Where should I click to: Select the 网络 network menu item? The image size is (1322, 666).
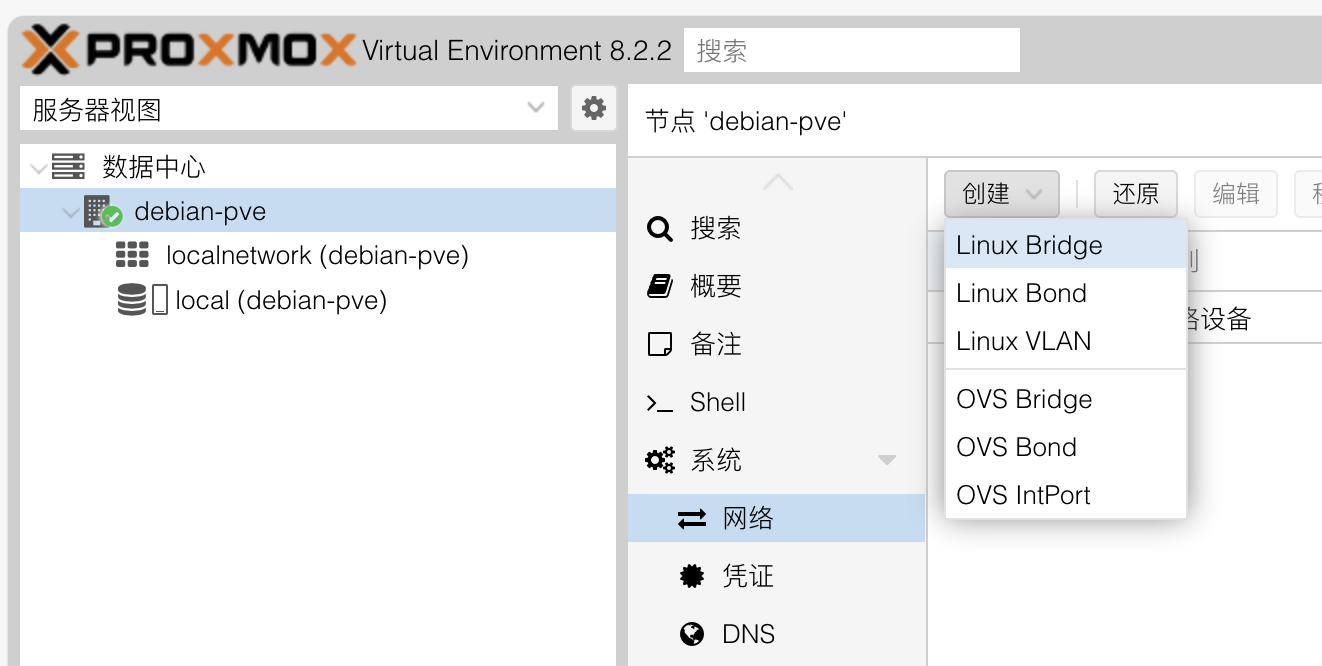777,519
